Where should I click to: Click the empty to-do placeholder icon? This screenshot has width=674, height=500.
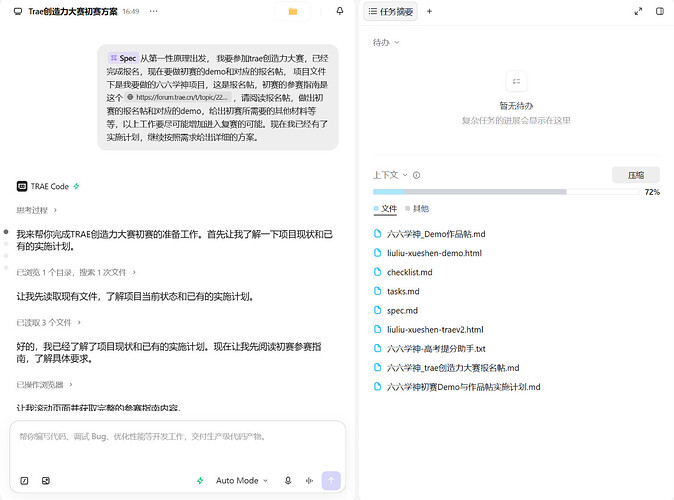click(516, 81)
